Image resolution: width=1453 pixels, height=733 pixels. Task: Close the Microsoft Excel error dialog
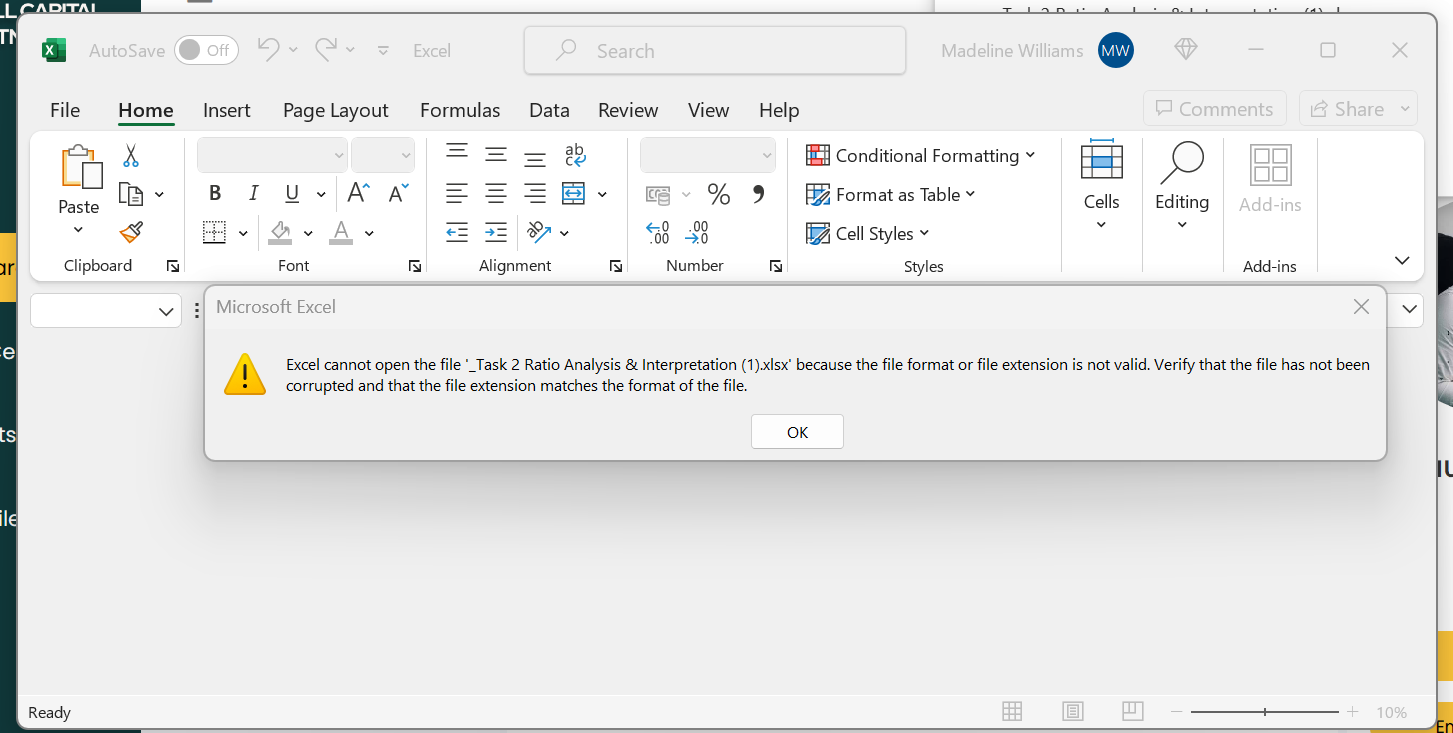pos(1361,307)
